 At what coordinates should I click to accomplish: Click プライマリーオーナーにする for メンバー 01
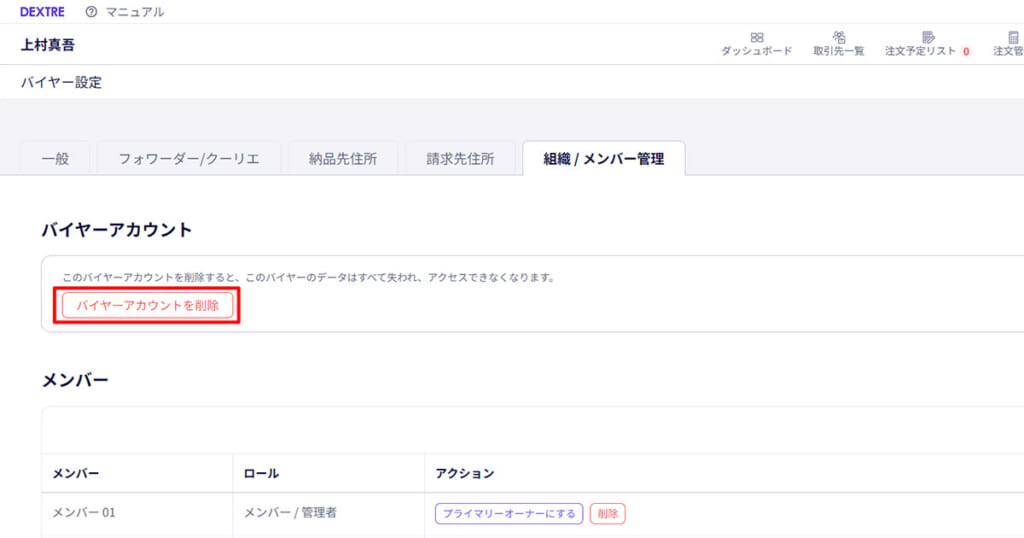click(x=509, y=514)
